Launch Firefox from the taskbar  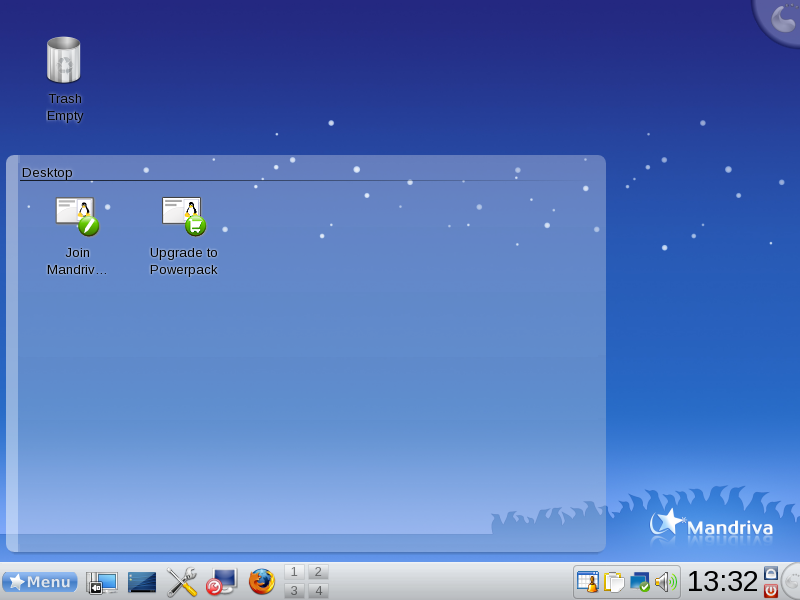pyautogui.click(x=261, y=582)
